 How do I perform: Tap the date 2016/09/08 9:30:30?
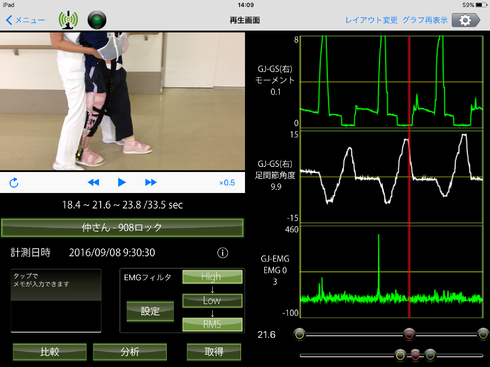coord(112,253)
